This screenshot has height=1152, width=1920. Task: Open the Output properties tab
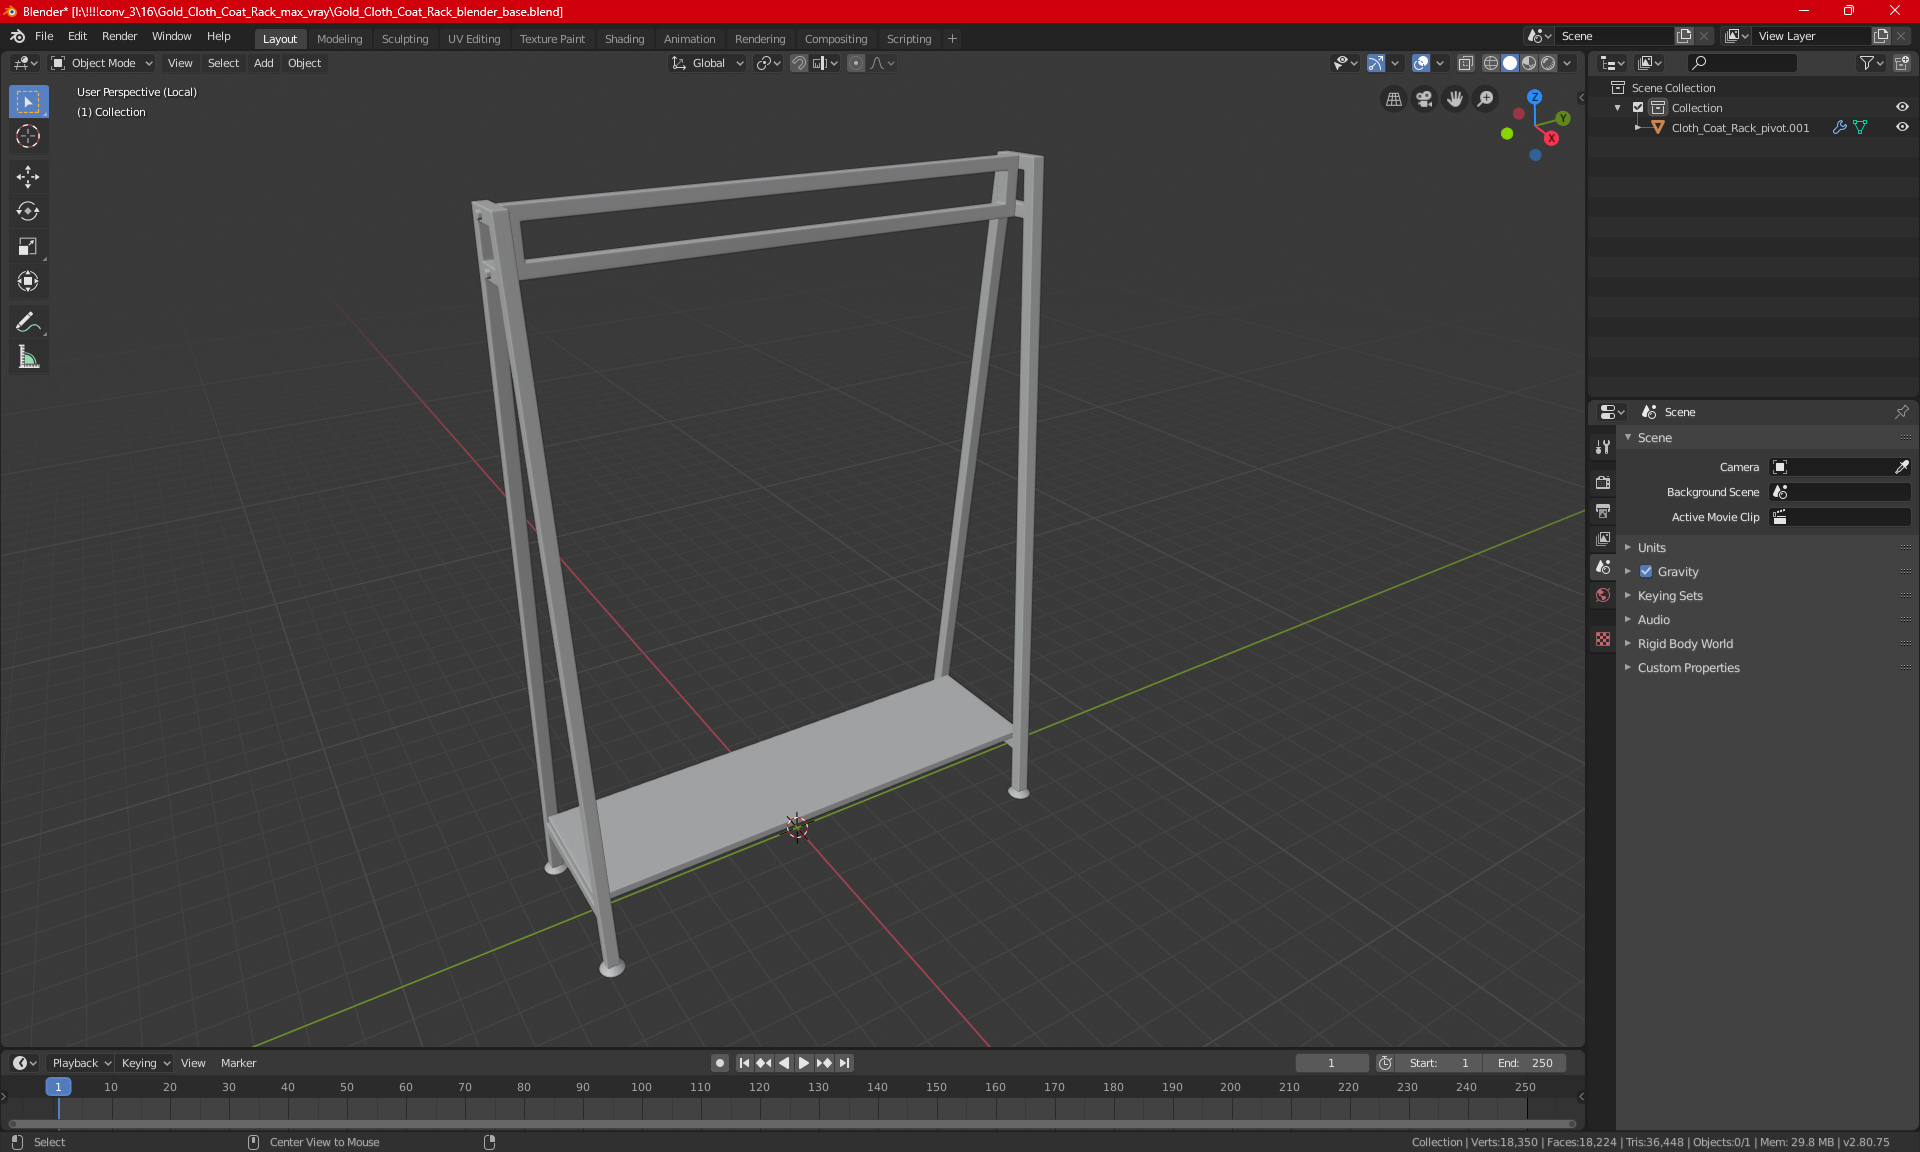[1603, 511]
